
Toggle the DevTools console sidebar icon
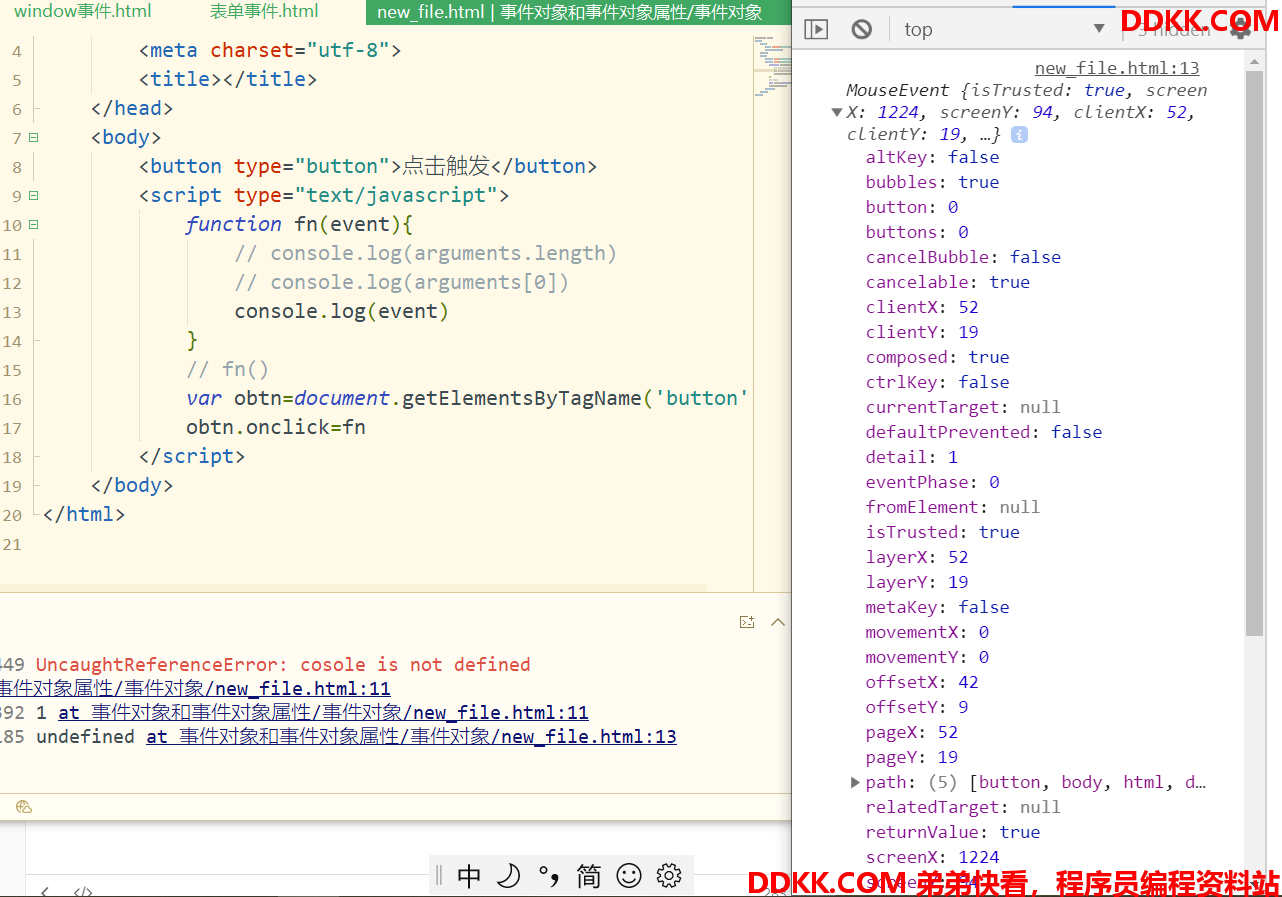coord(816,29)
